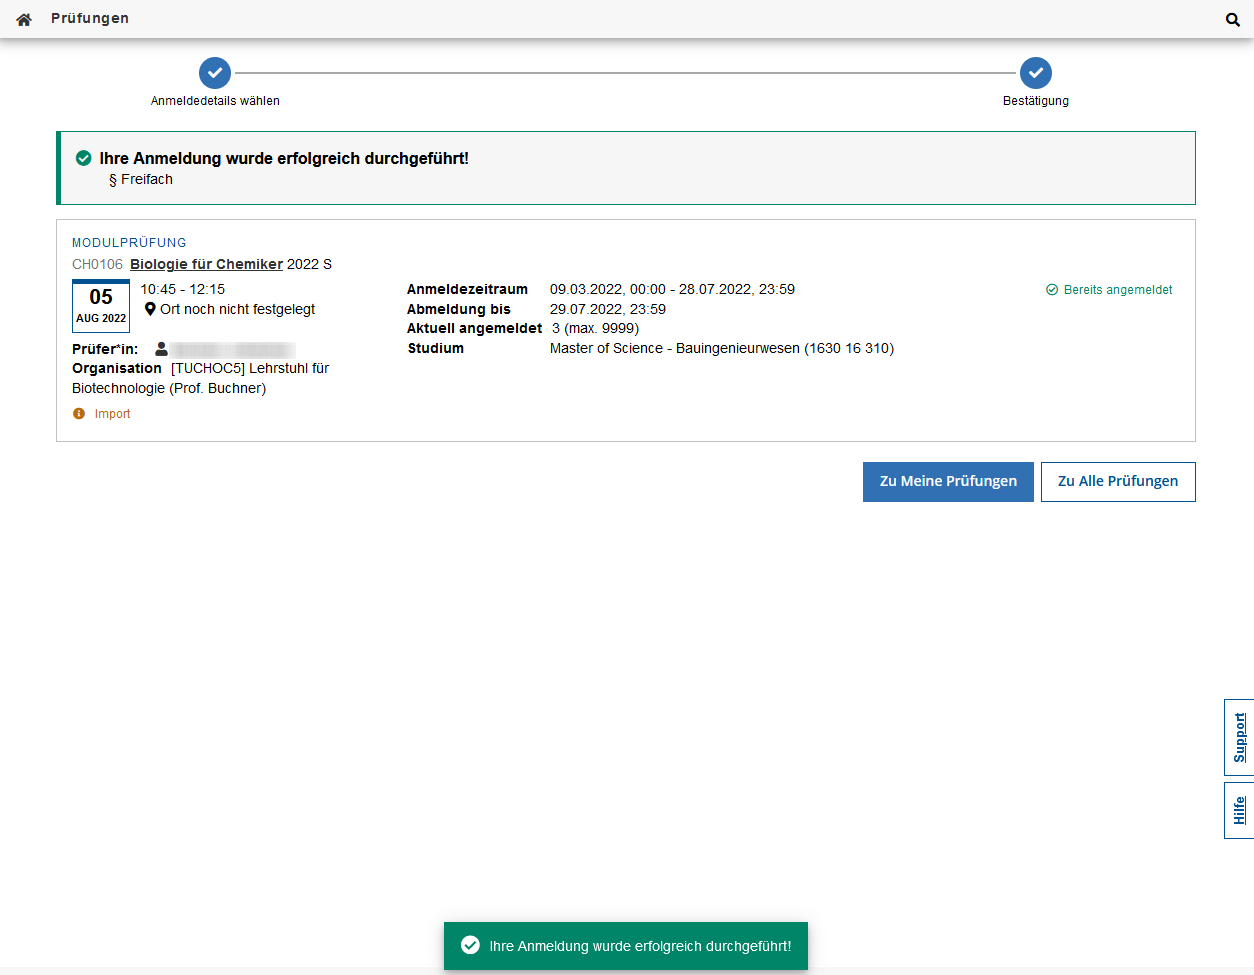Click the location pin icon
Image resolution: width=1254 pixels, height=975 pixels.
click(150, 309)
